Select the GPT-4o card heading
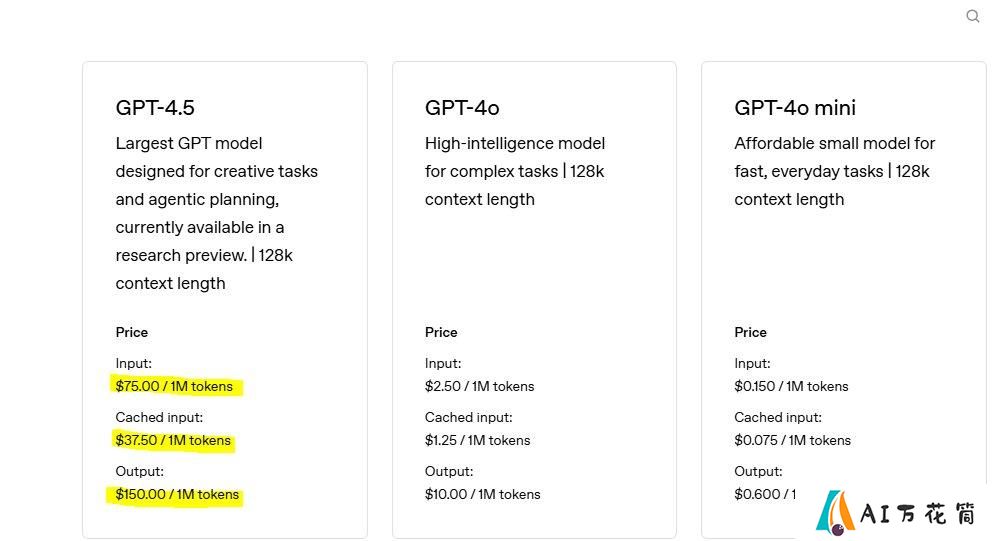This screenshot has height=541, width=995. (462, 108)
